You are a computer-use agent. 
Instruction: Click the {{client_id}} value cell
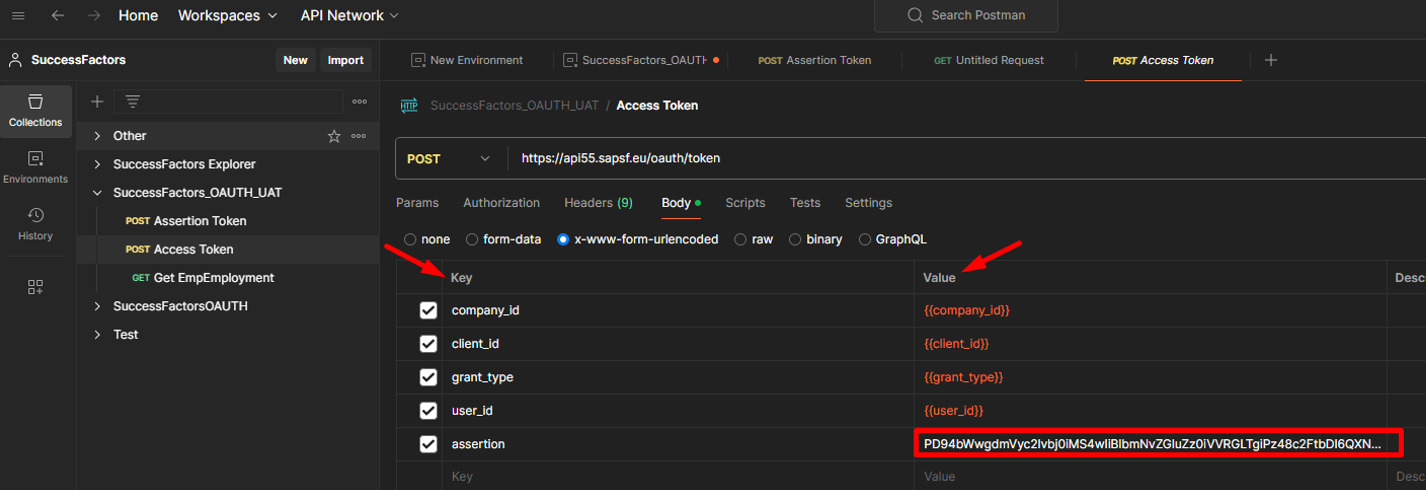1150,344
